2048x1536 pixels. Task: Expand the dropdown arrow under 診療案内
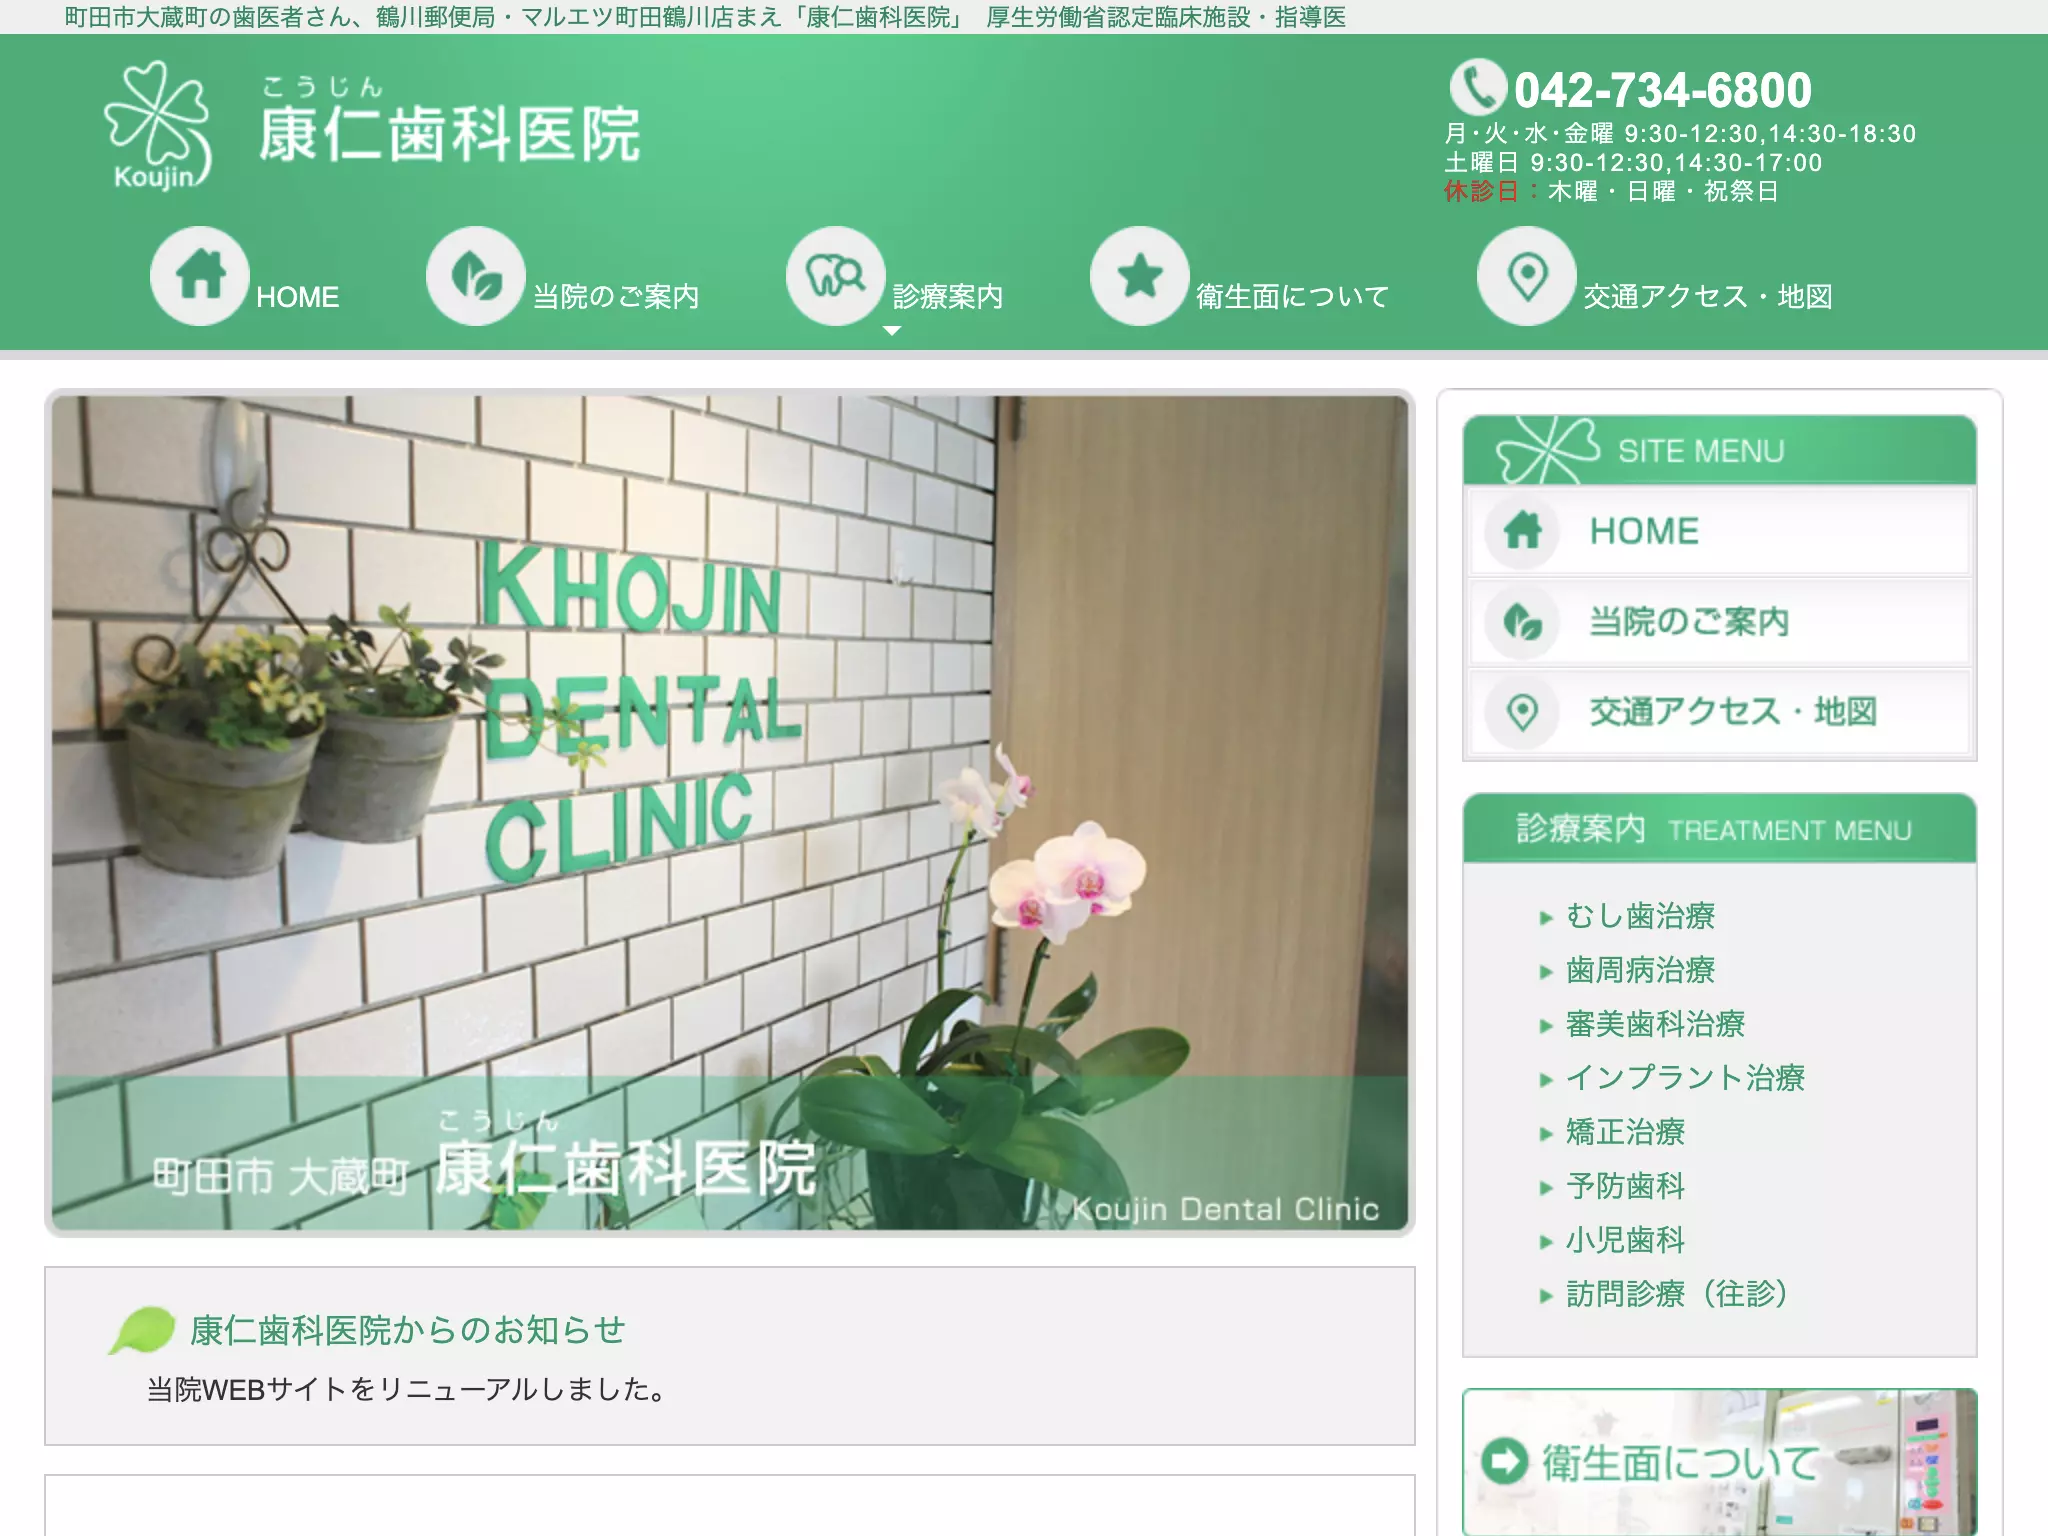892,331
